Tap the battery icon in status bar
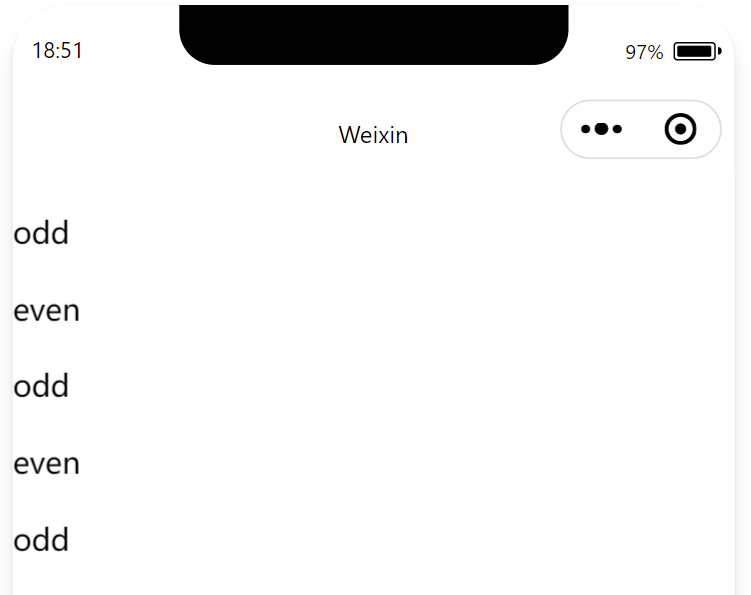The width and height of the screenshot is (751, 595). 697,51
